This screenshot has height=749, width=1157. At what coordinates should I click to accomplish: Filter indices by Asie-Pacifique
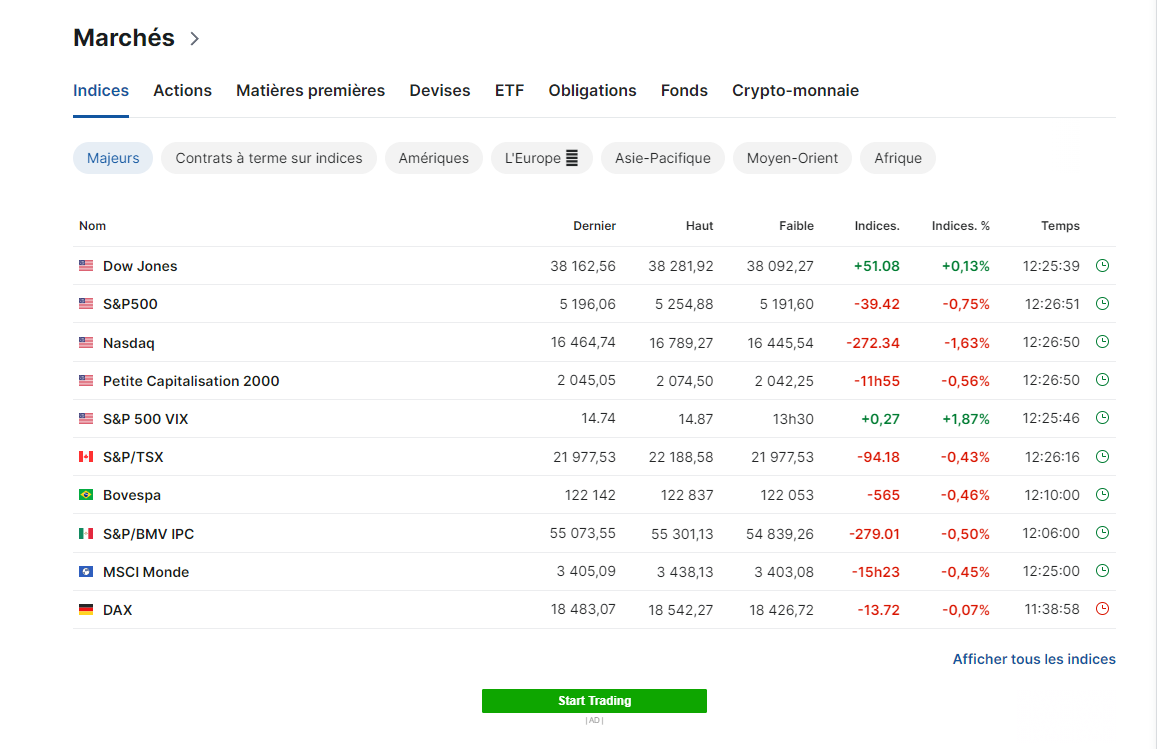(x=663, y=158)
